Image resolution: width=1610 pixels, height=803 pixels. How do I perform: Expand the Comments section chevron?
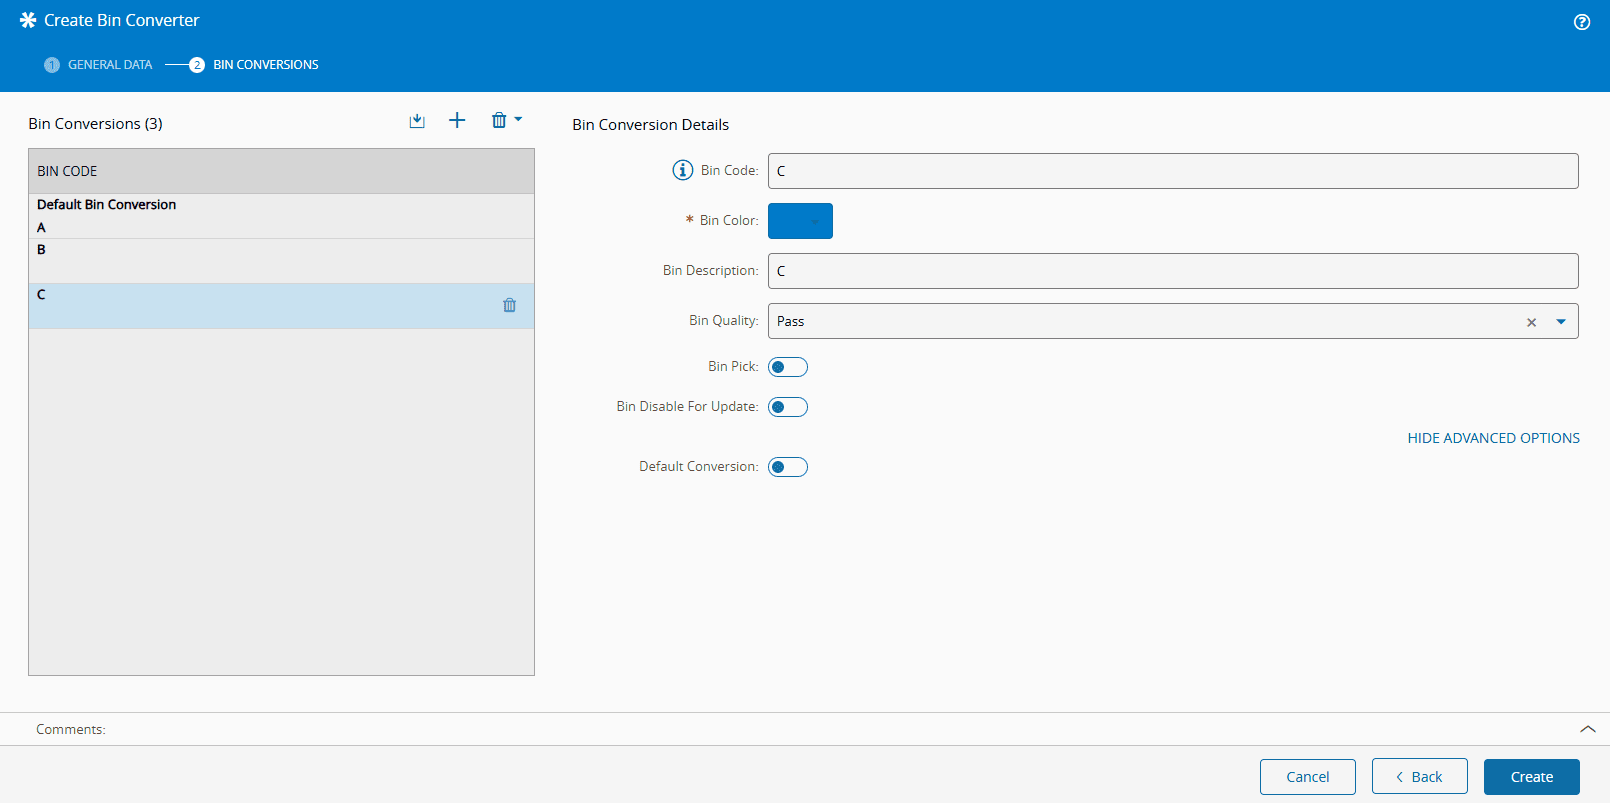(x=1587, y=729)
